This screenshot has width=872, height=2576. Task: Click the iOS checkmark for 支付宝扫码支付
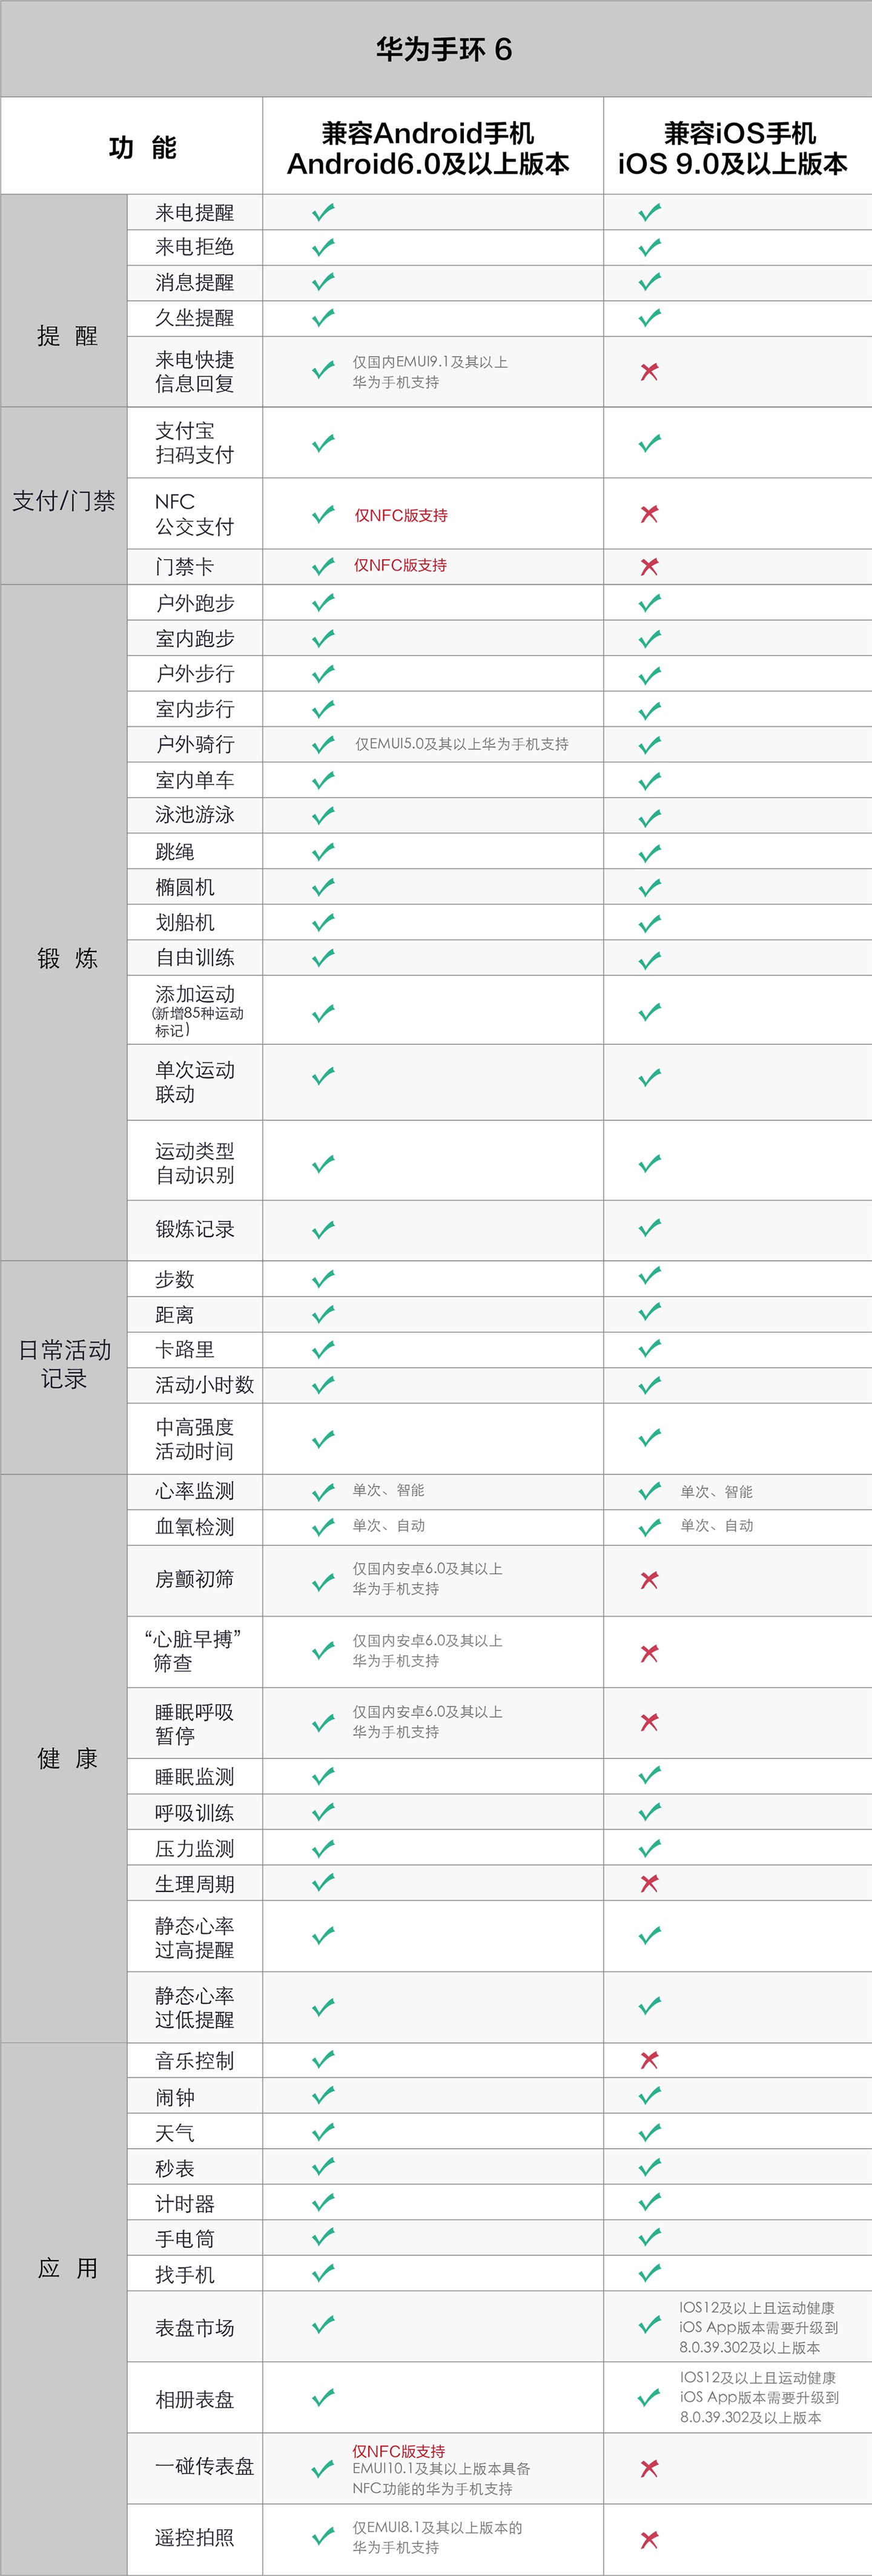coord(649,443)
